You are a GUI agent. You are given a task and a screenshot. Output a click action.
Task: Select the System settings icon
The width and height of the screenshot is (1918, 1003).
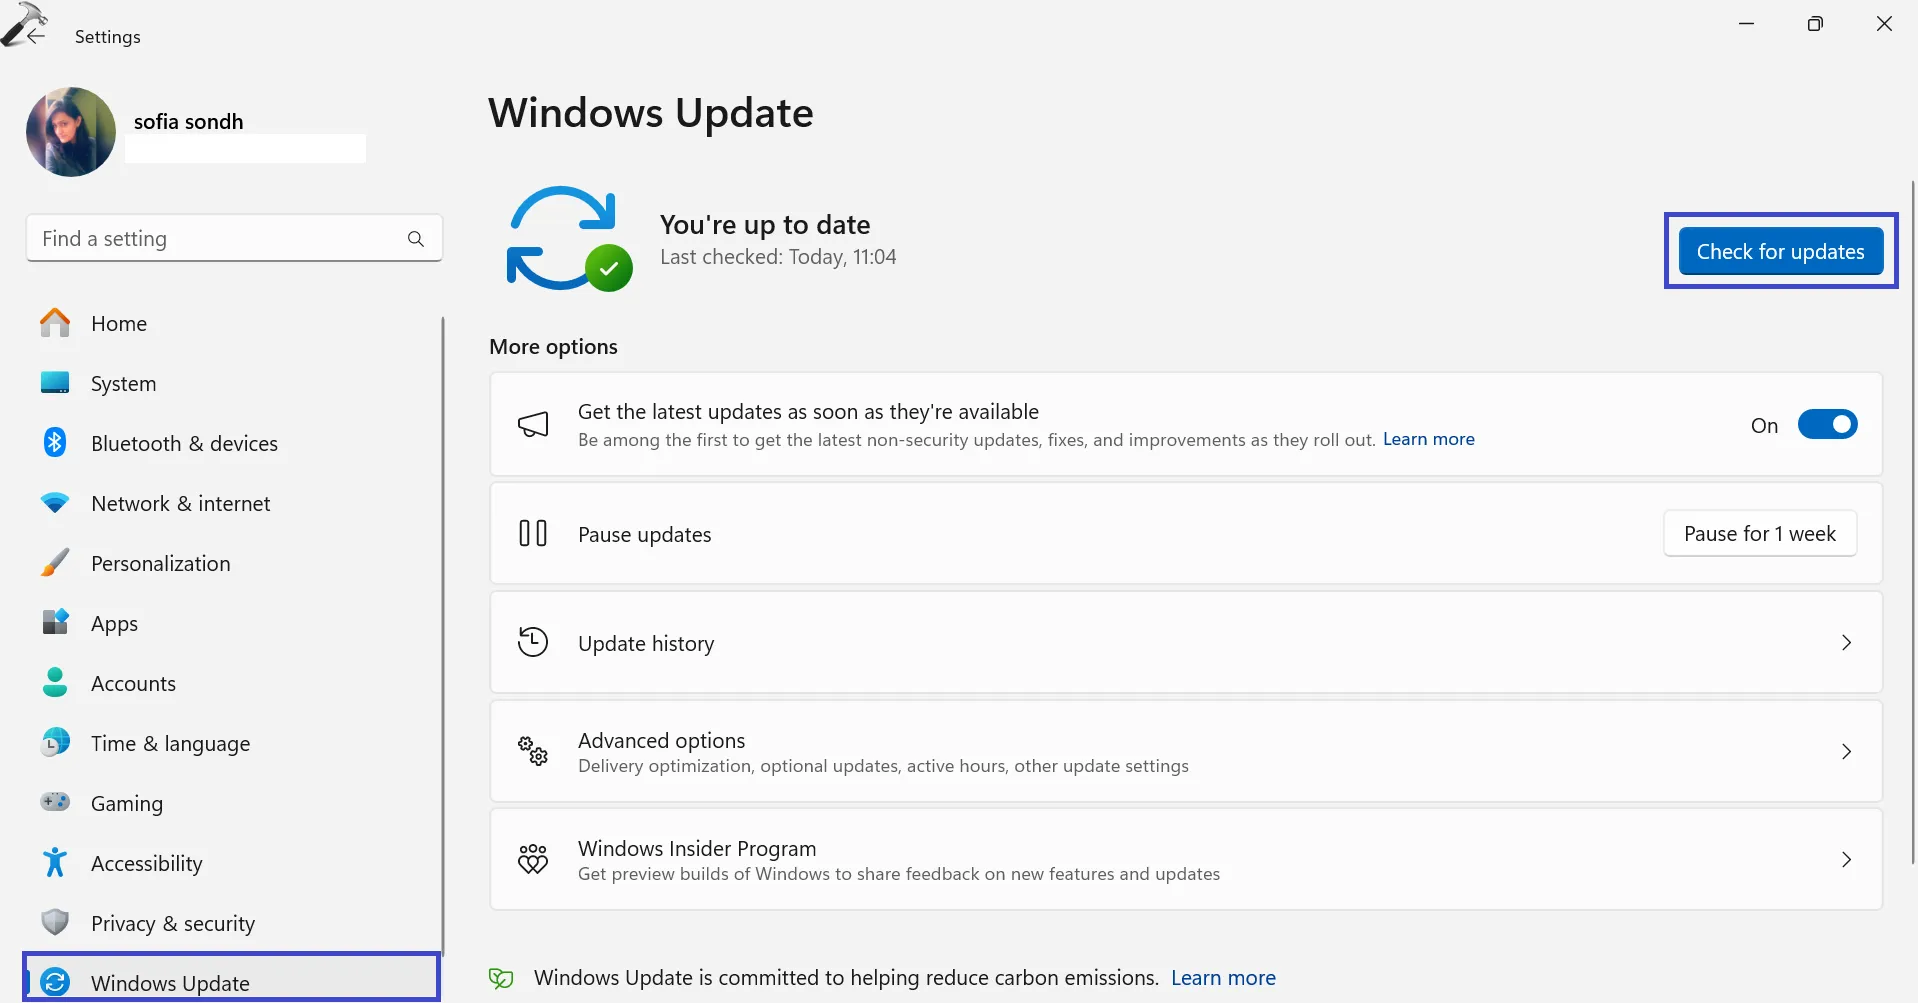(54, 383)
